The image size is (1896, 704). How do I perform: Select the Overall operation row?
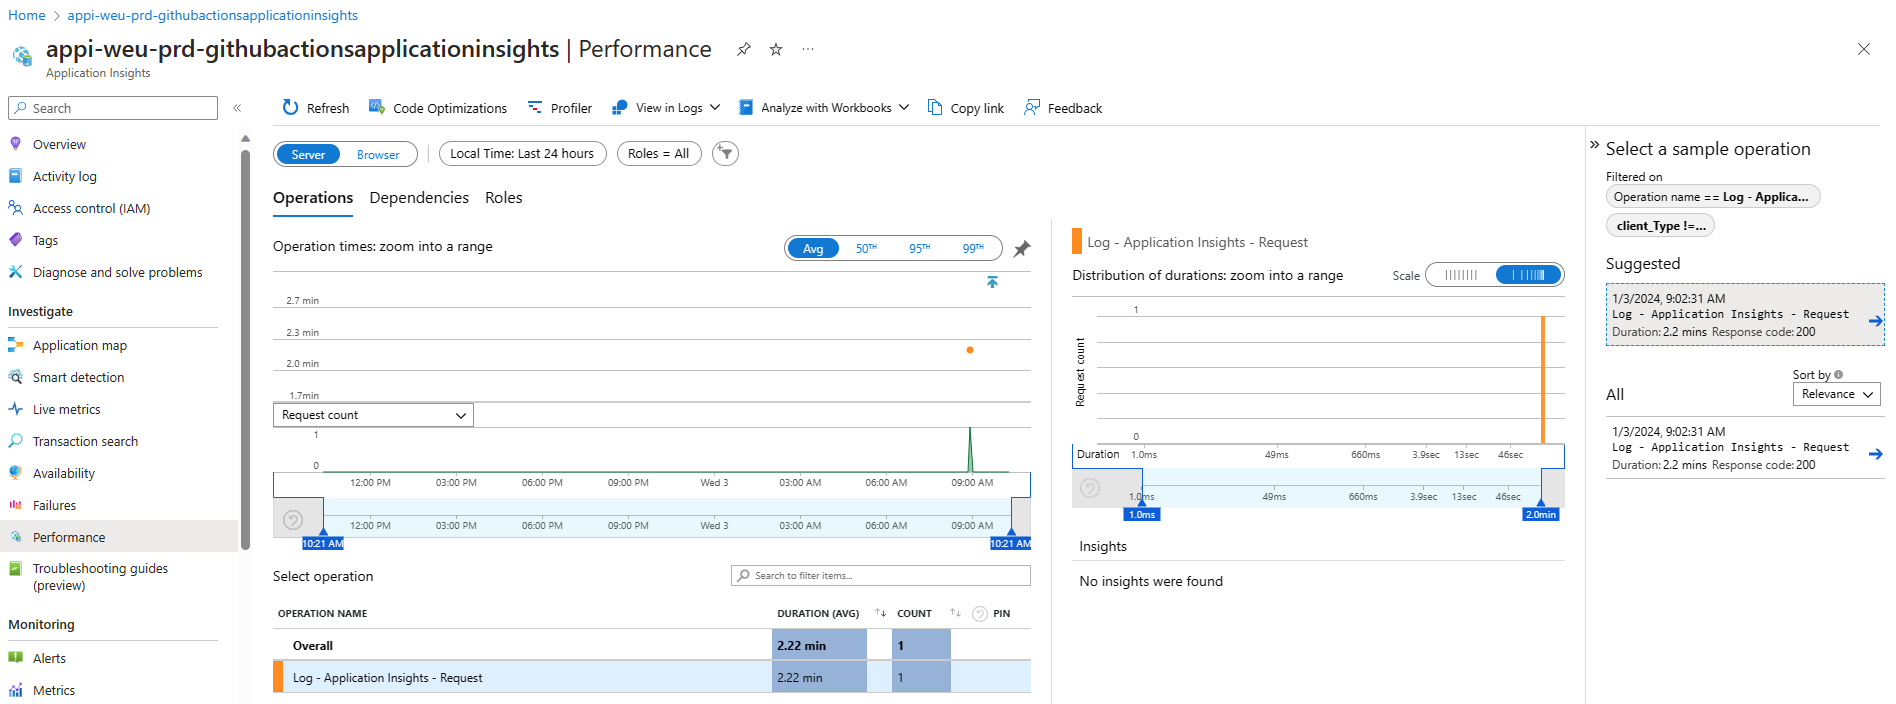click(x=652, y=645)
